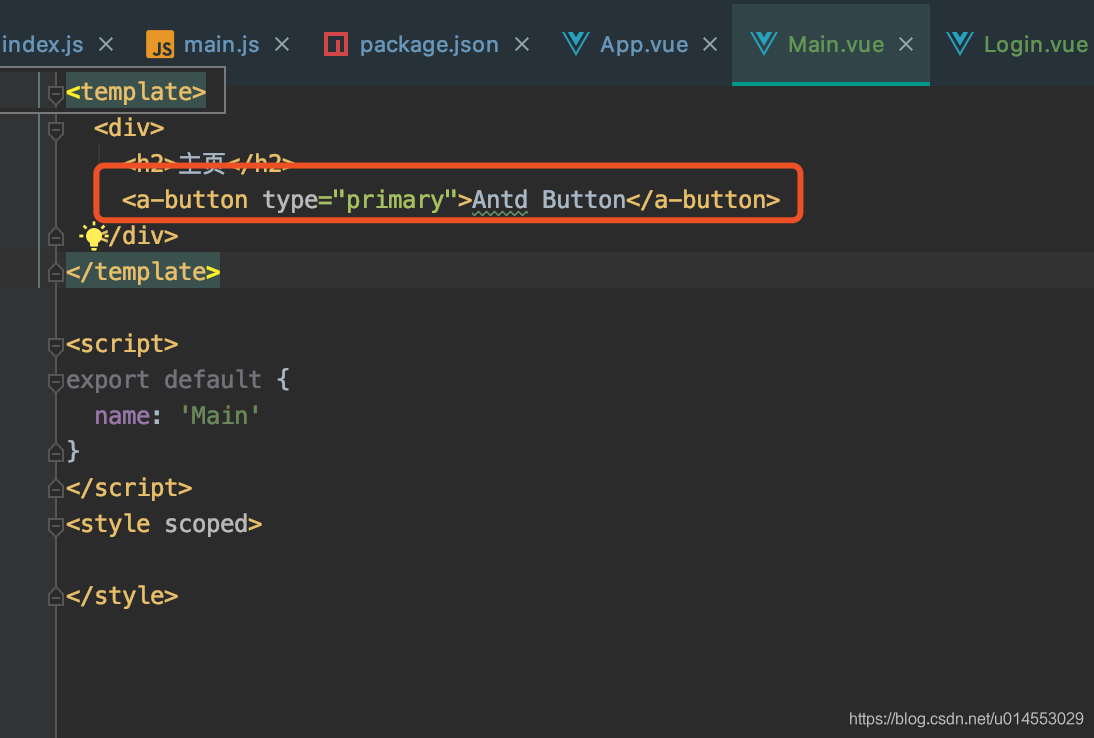Open the package.json tab
The image size is (1094, 738).
[x=430, y=44]
